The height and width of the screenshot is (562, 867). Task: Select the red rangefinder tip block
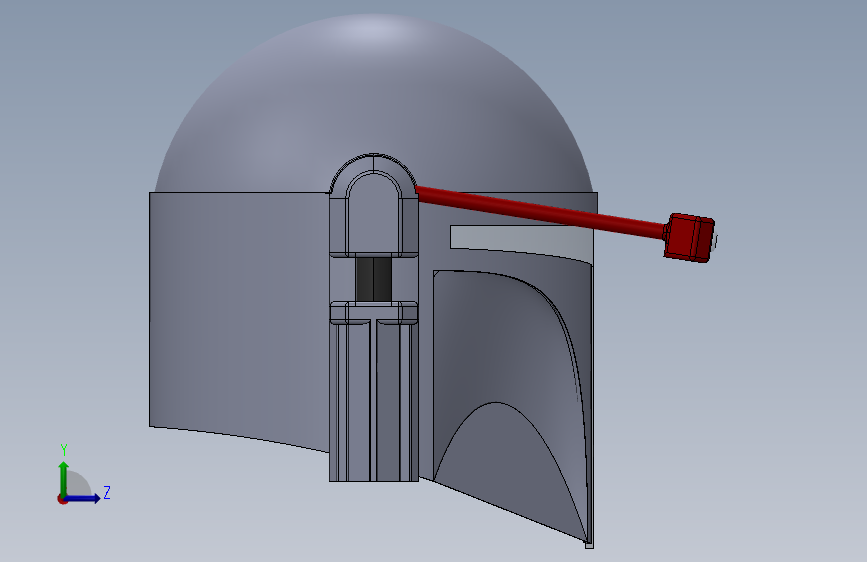(x=689, y=237)
